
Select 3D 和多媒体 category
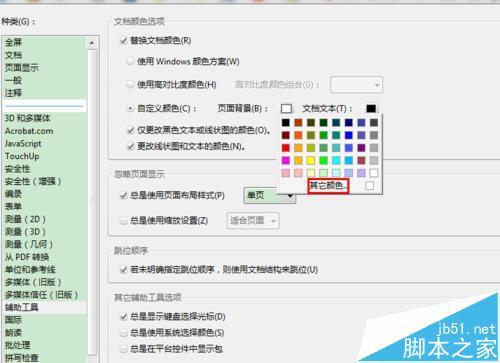click(x=44, y=118)
